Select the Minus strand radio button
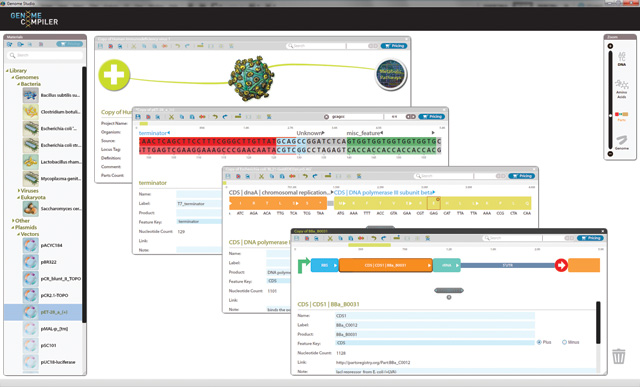The width and height of the screenshot is (640, 387). (x=564, y=342)
